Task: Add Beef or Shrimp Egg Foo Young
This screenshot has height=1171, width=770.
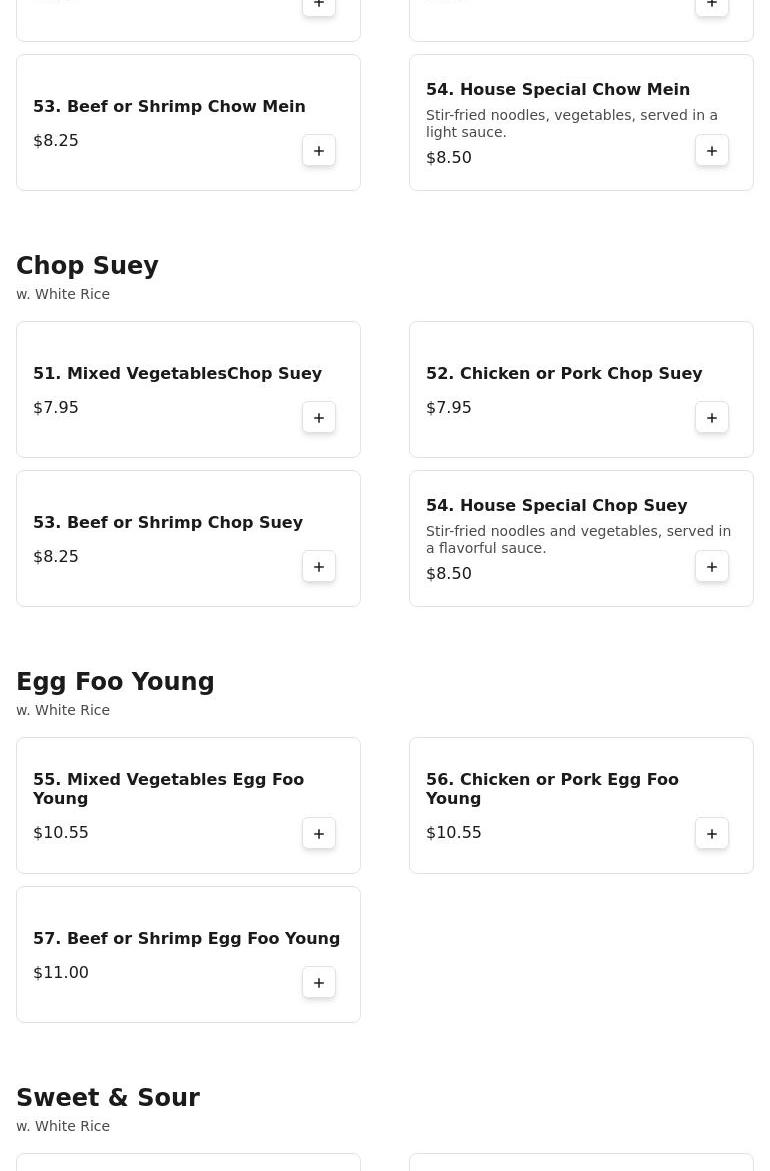Action: click(x=319, y=983)
